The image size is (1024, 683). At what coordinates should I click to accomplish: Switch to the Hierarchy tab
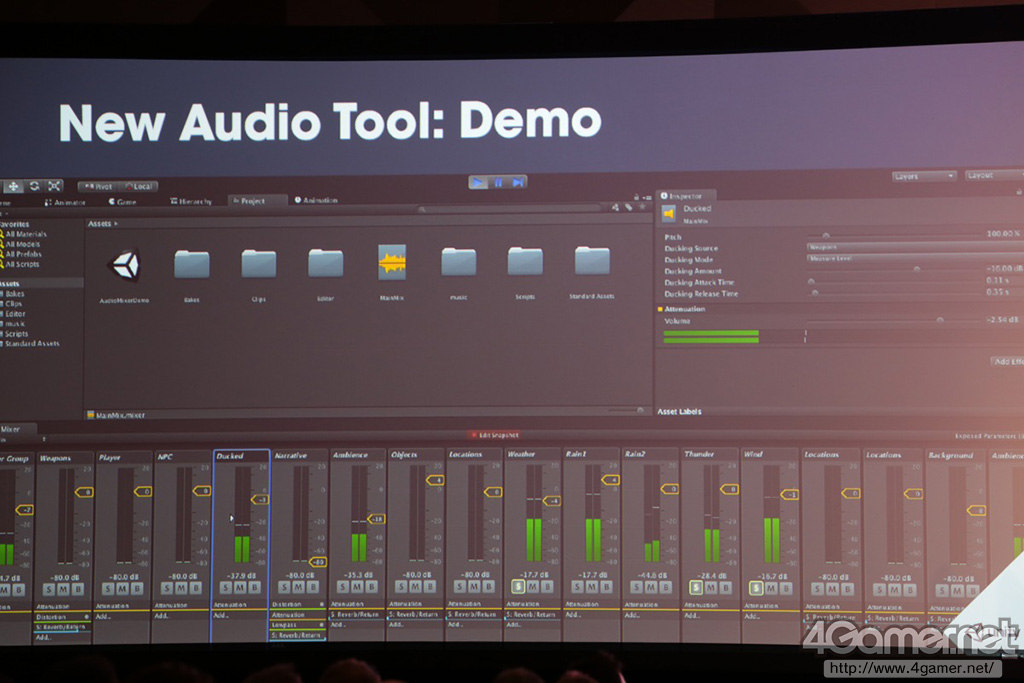point(191,201)
